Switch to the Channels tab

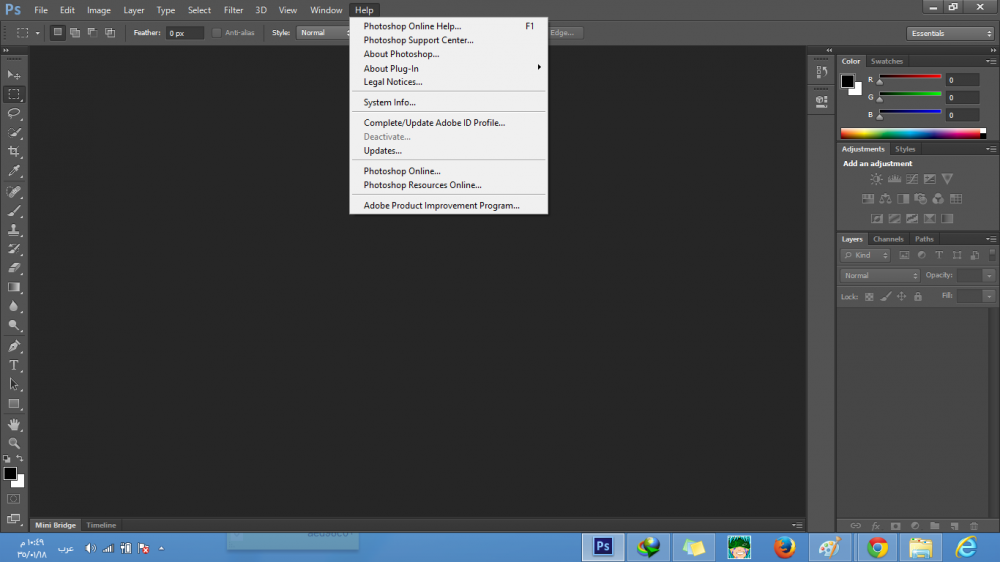888,239
